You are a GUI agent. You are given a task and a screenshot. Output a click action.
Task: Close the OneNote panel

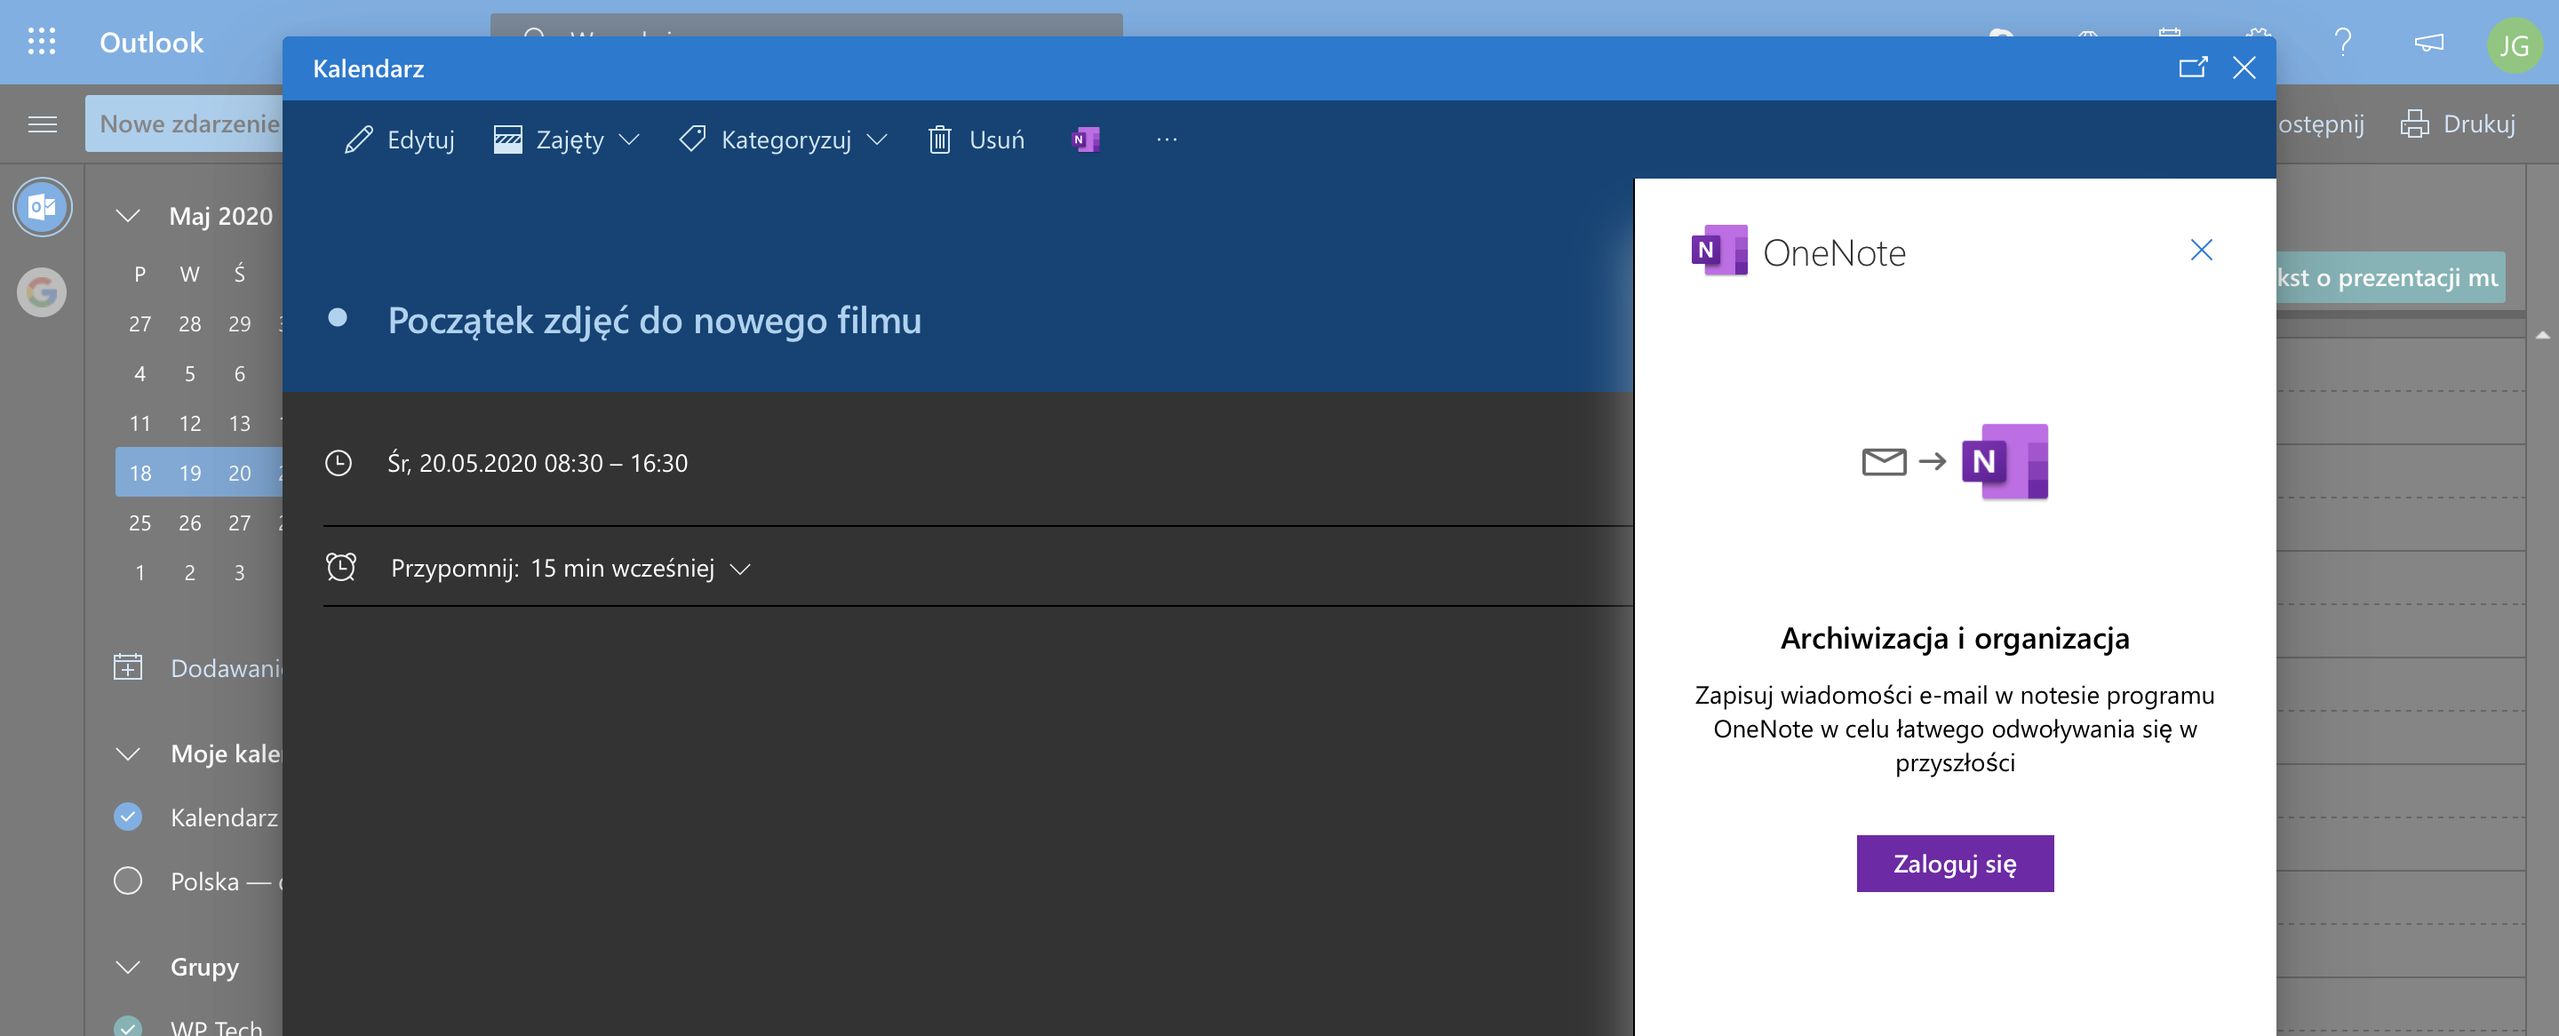click(x=2201, y=250)
